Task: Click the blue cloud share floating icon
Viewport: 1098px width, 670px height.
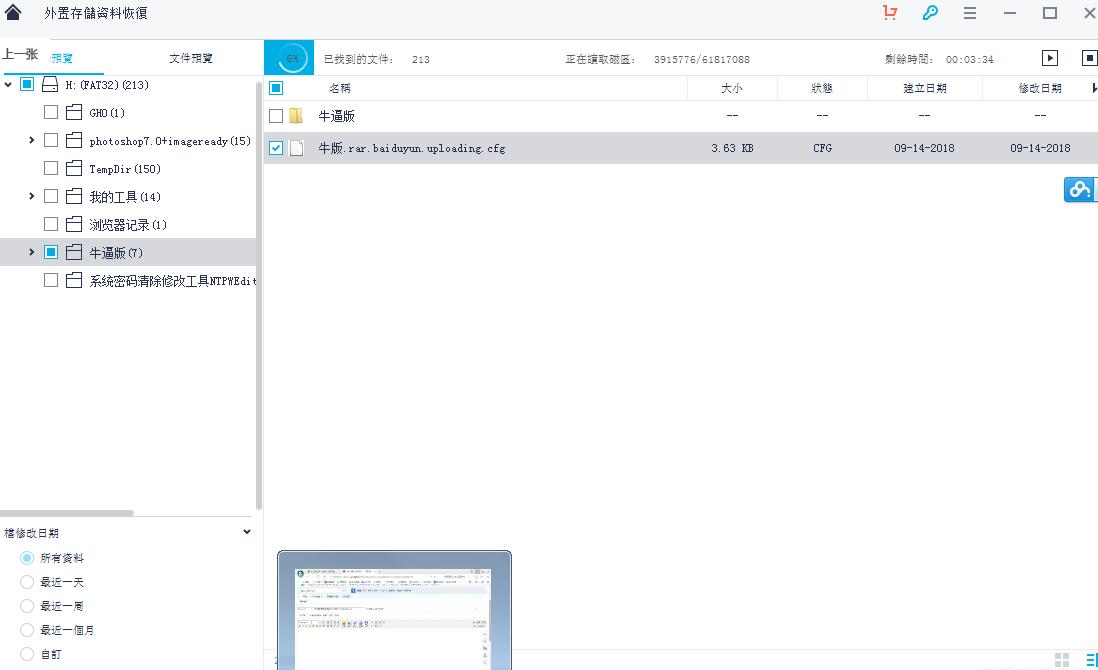Action: click(x=1079, y=189)
